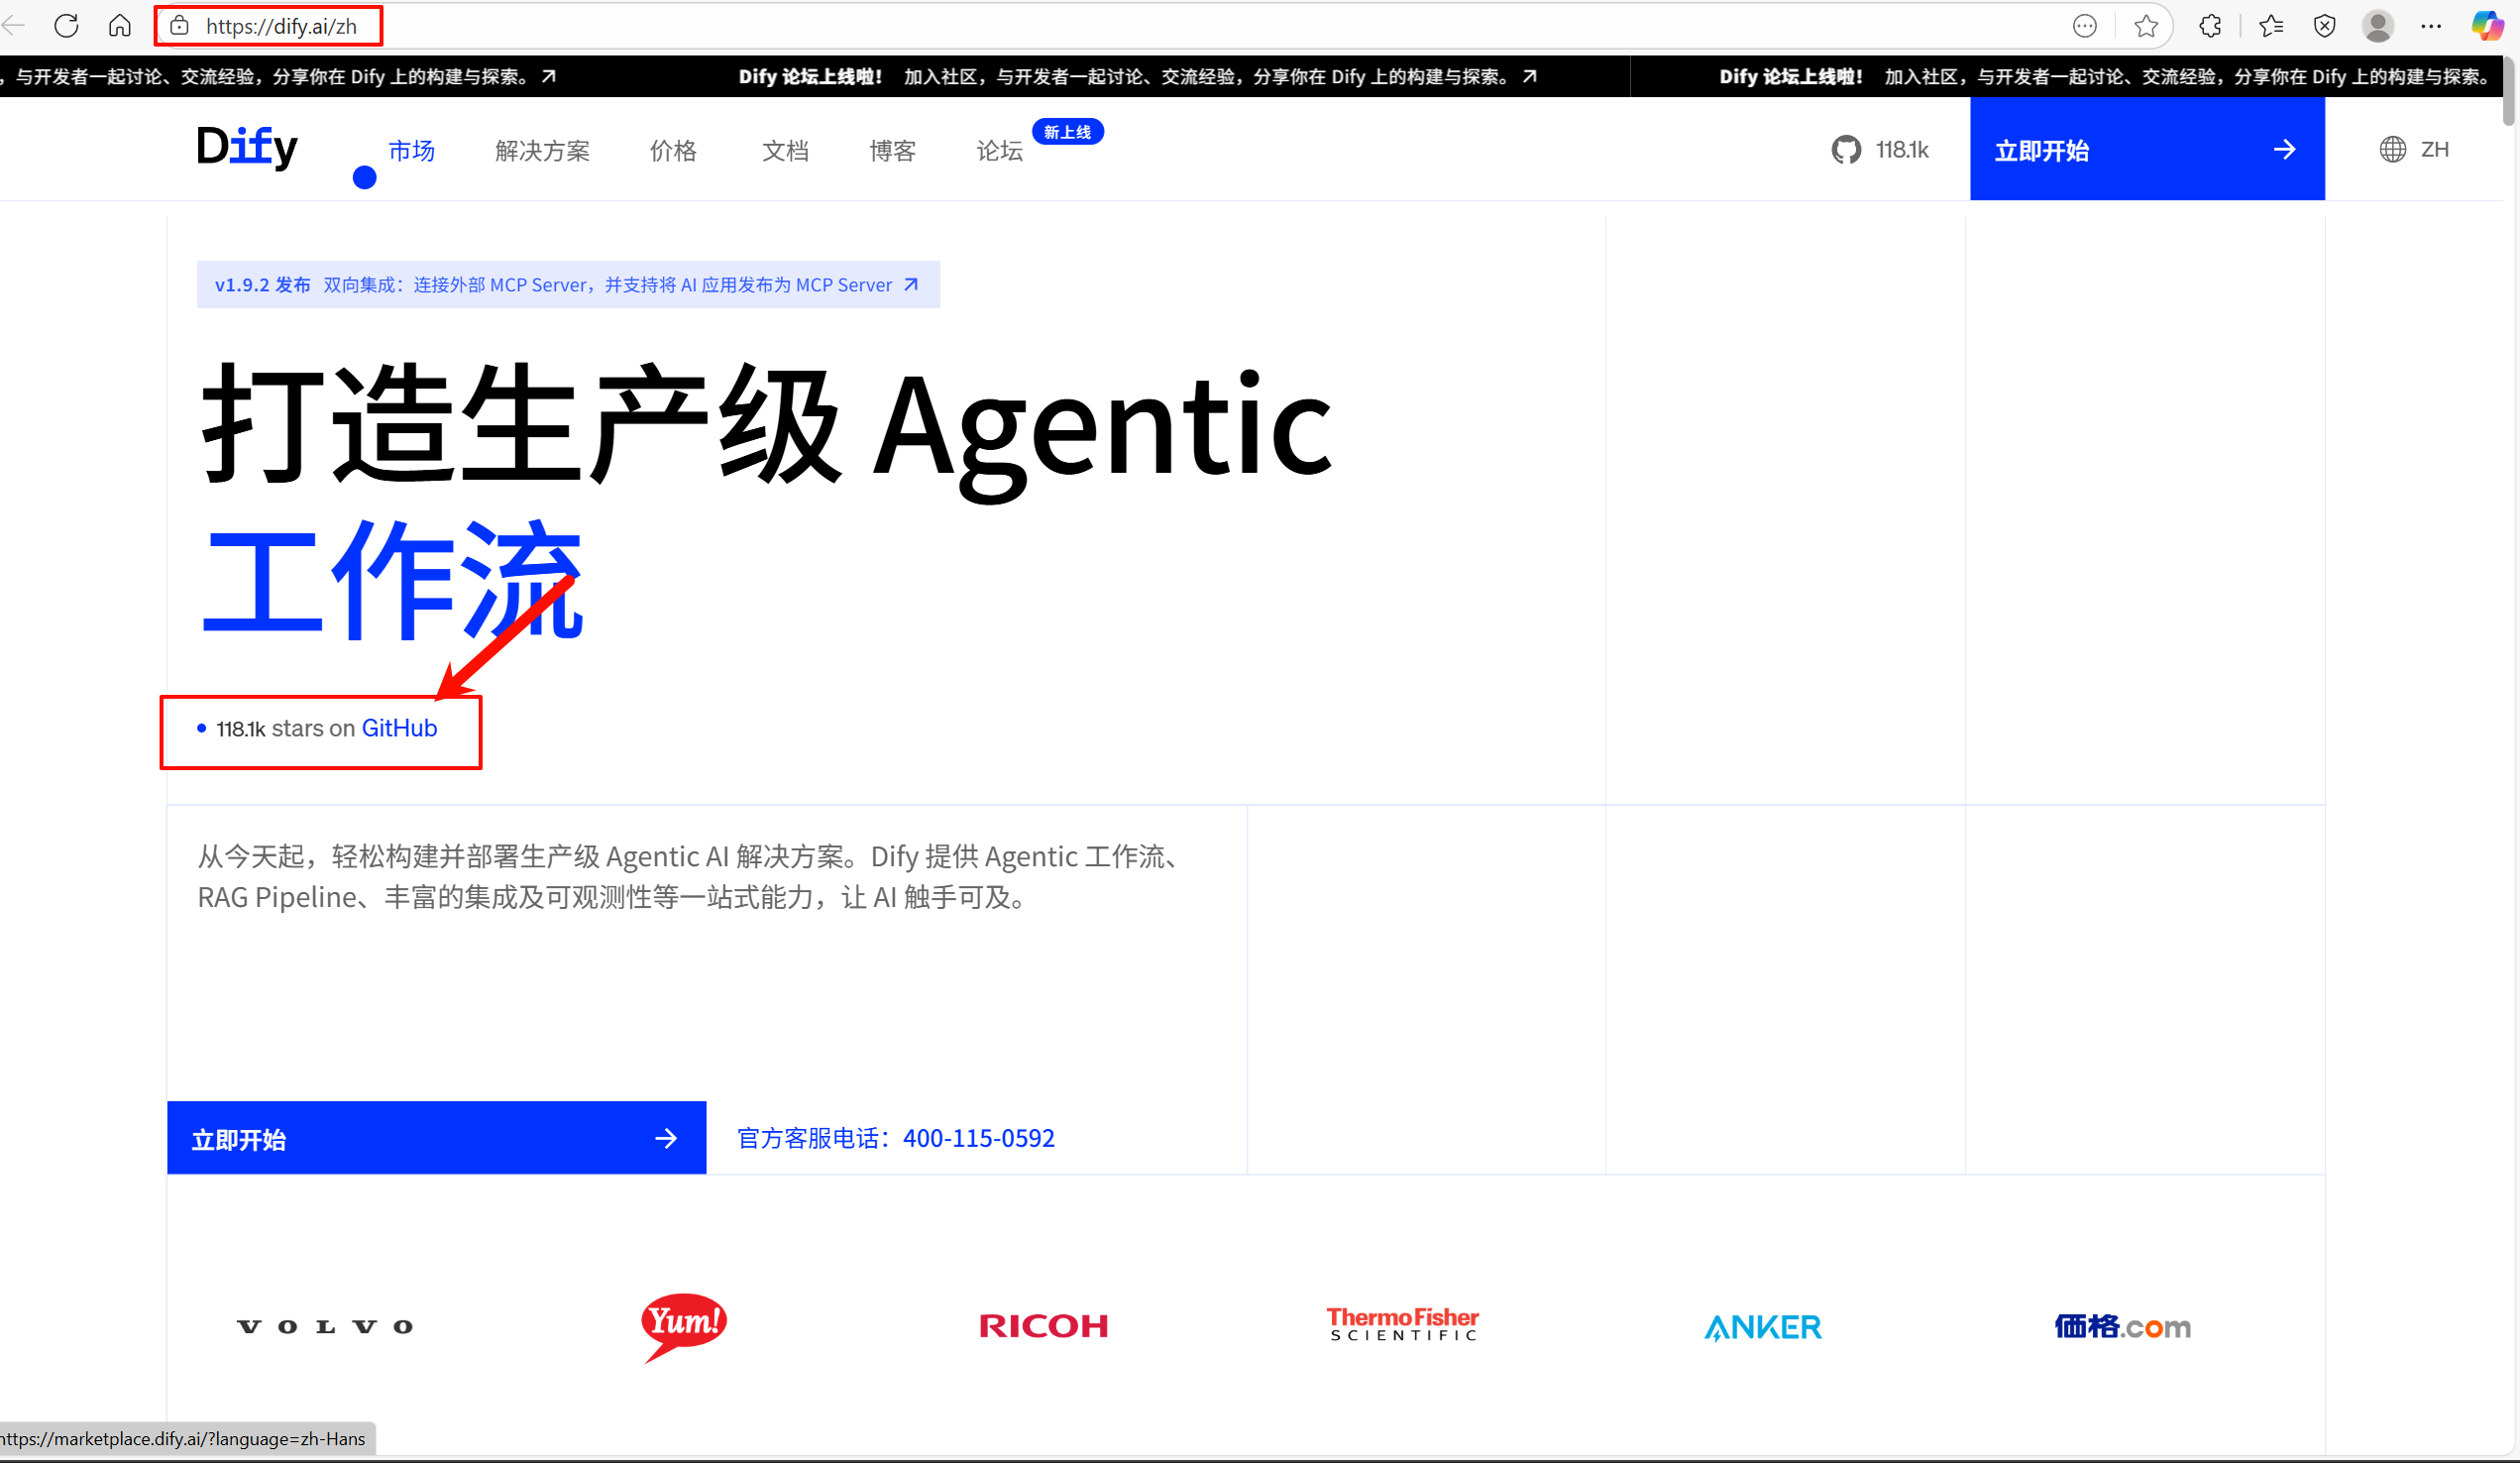The height and width of the screenshot is (1463, 2520).
Task: Open the 文档 navigation link
Action: [x=785, y=151]
